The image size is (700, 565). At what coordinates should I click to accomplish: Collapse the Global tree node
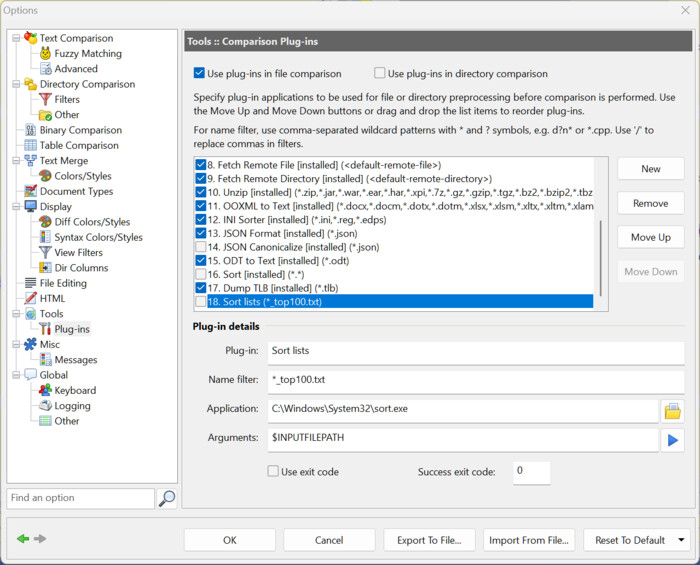(16, 375)
